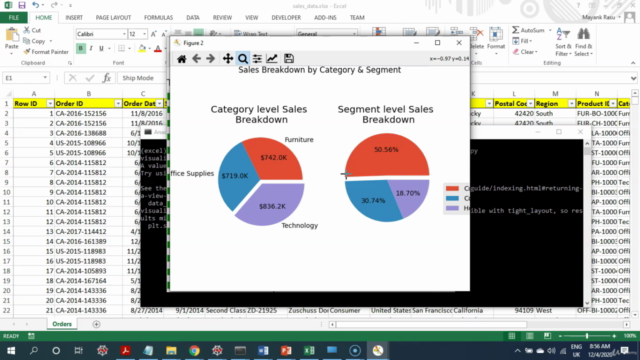This screenshot has width=640, height=360.
Task: Apply the Fill Color swatch
Action: (142, 49)
